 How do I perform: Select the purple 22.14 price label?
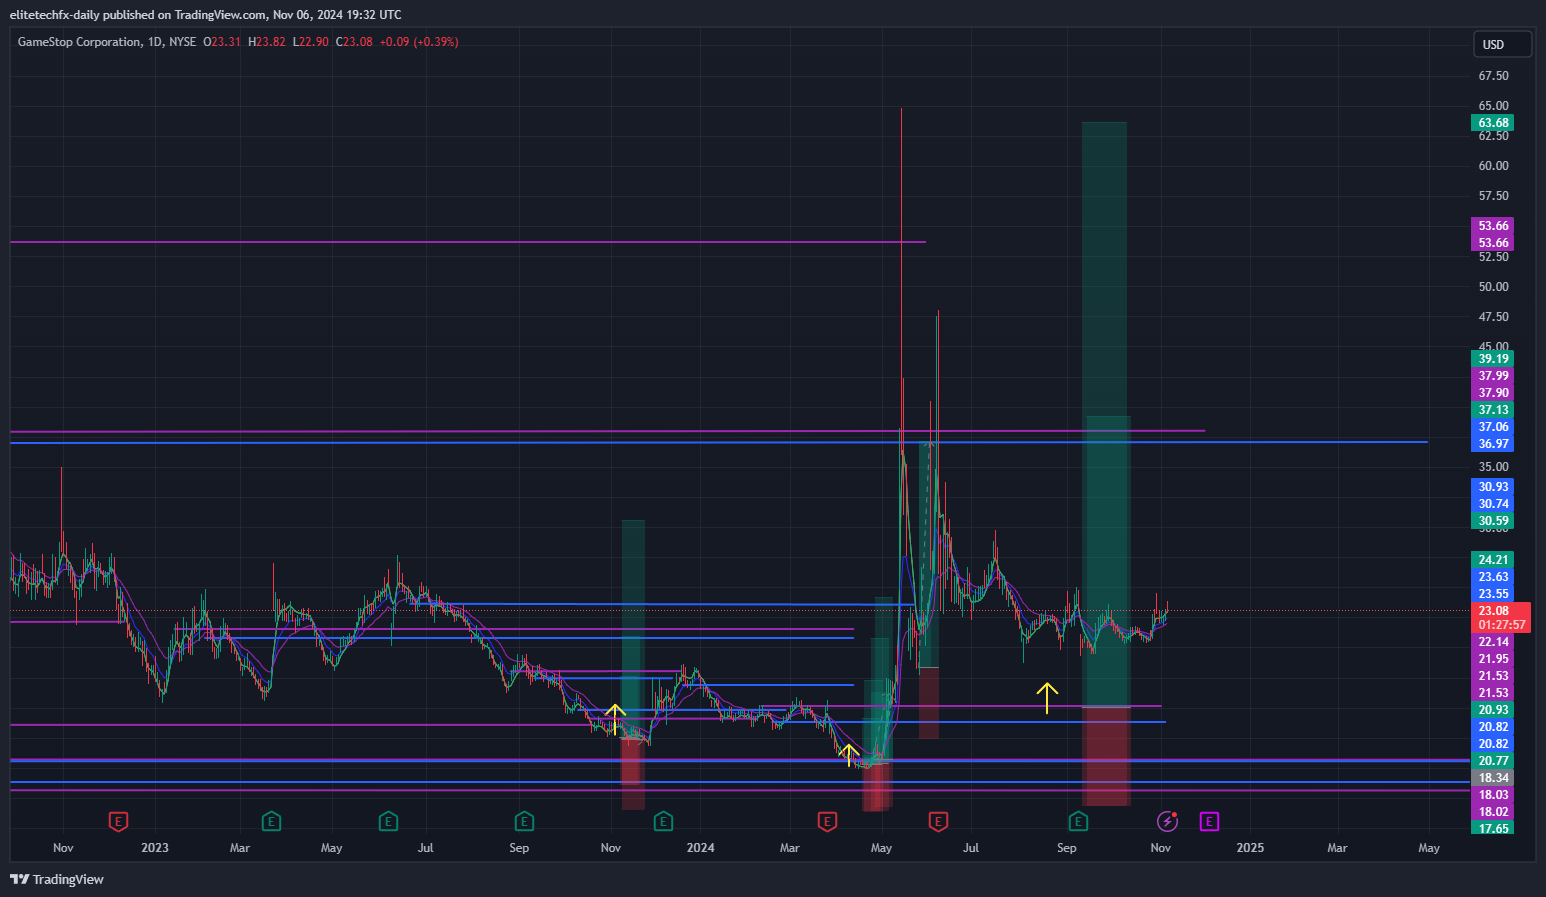point(1492,642)
